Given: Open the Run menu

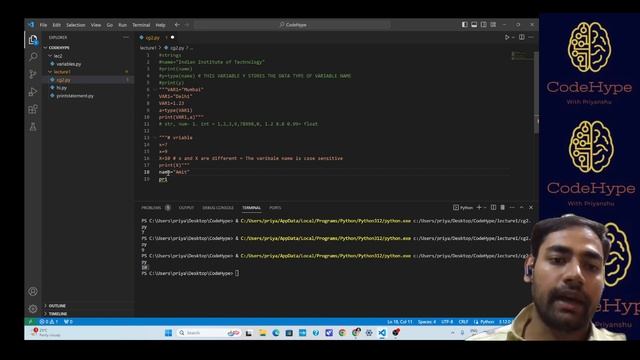Looking at the screenshot, I should (122, 25).
